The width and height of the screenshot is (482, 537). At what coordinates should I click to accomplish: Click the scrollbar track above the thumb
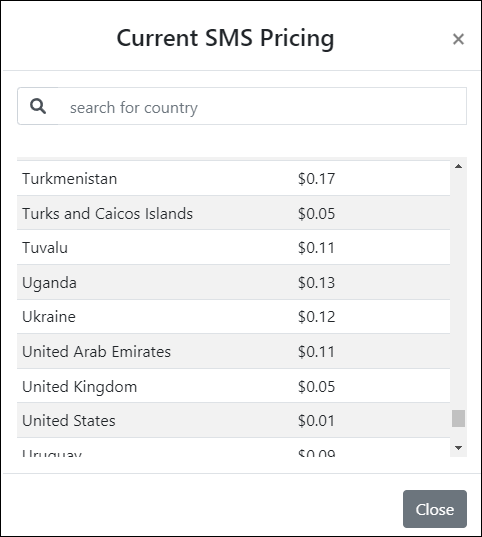(x=458, y=291)
